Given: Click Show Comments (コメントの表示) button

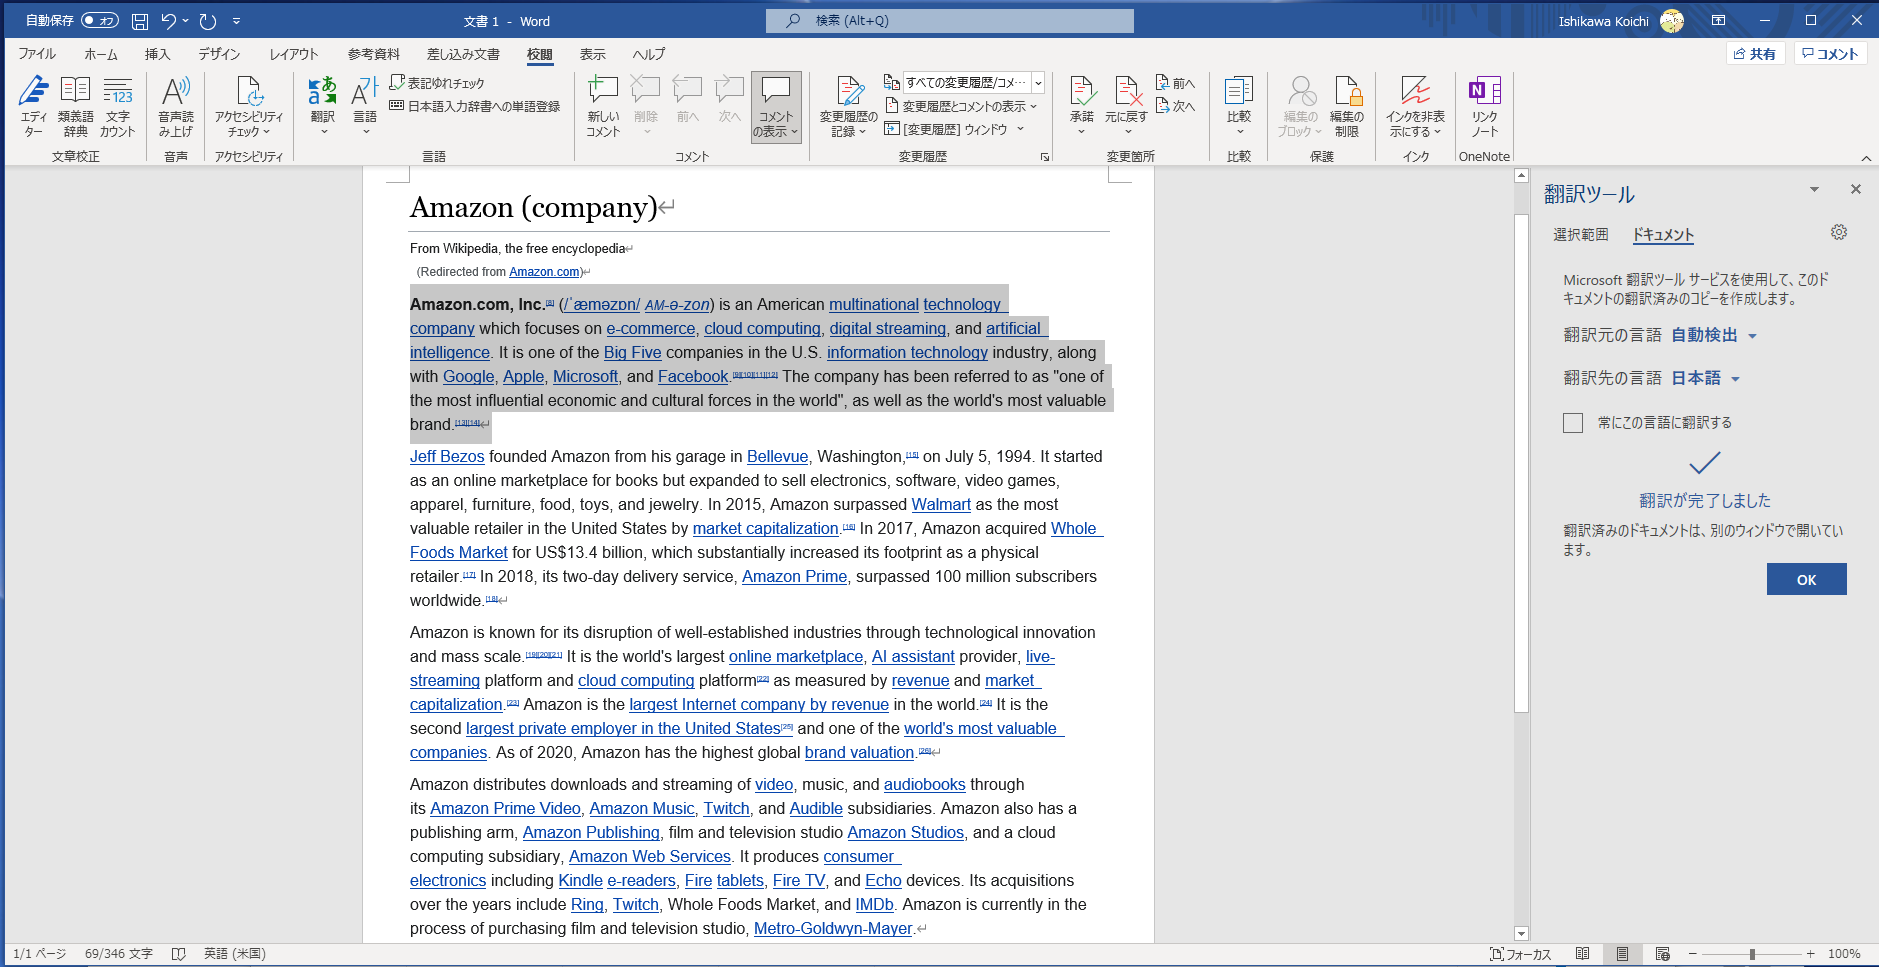Looking at the screenshot, I should 776,106.
